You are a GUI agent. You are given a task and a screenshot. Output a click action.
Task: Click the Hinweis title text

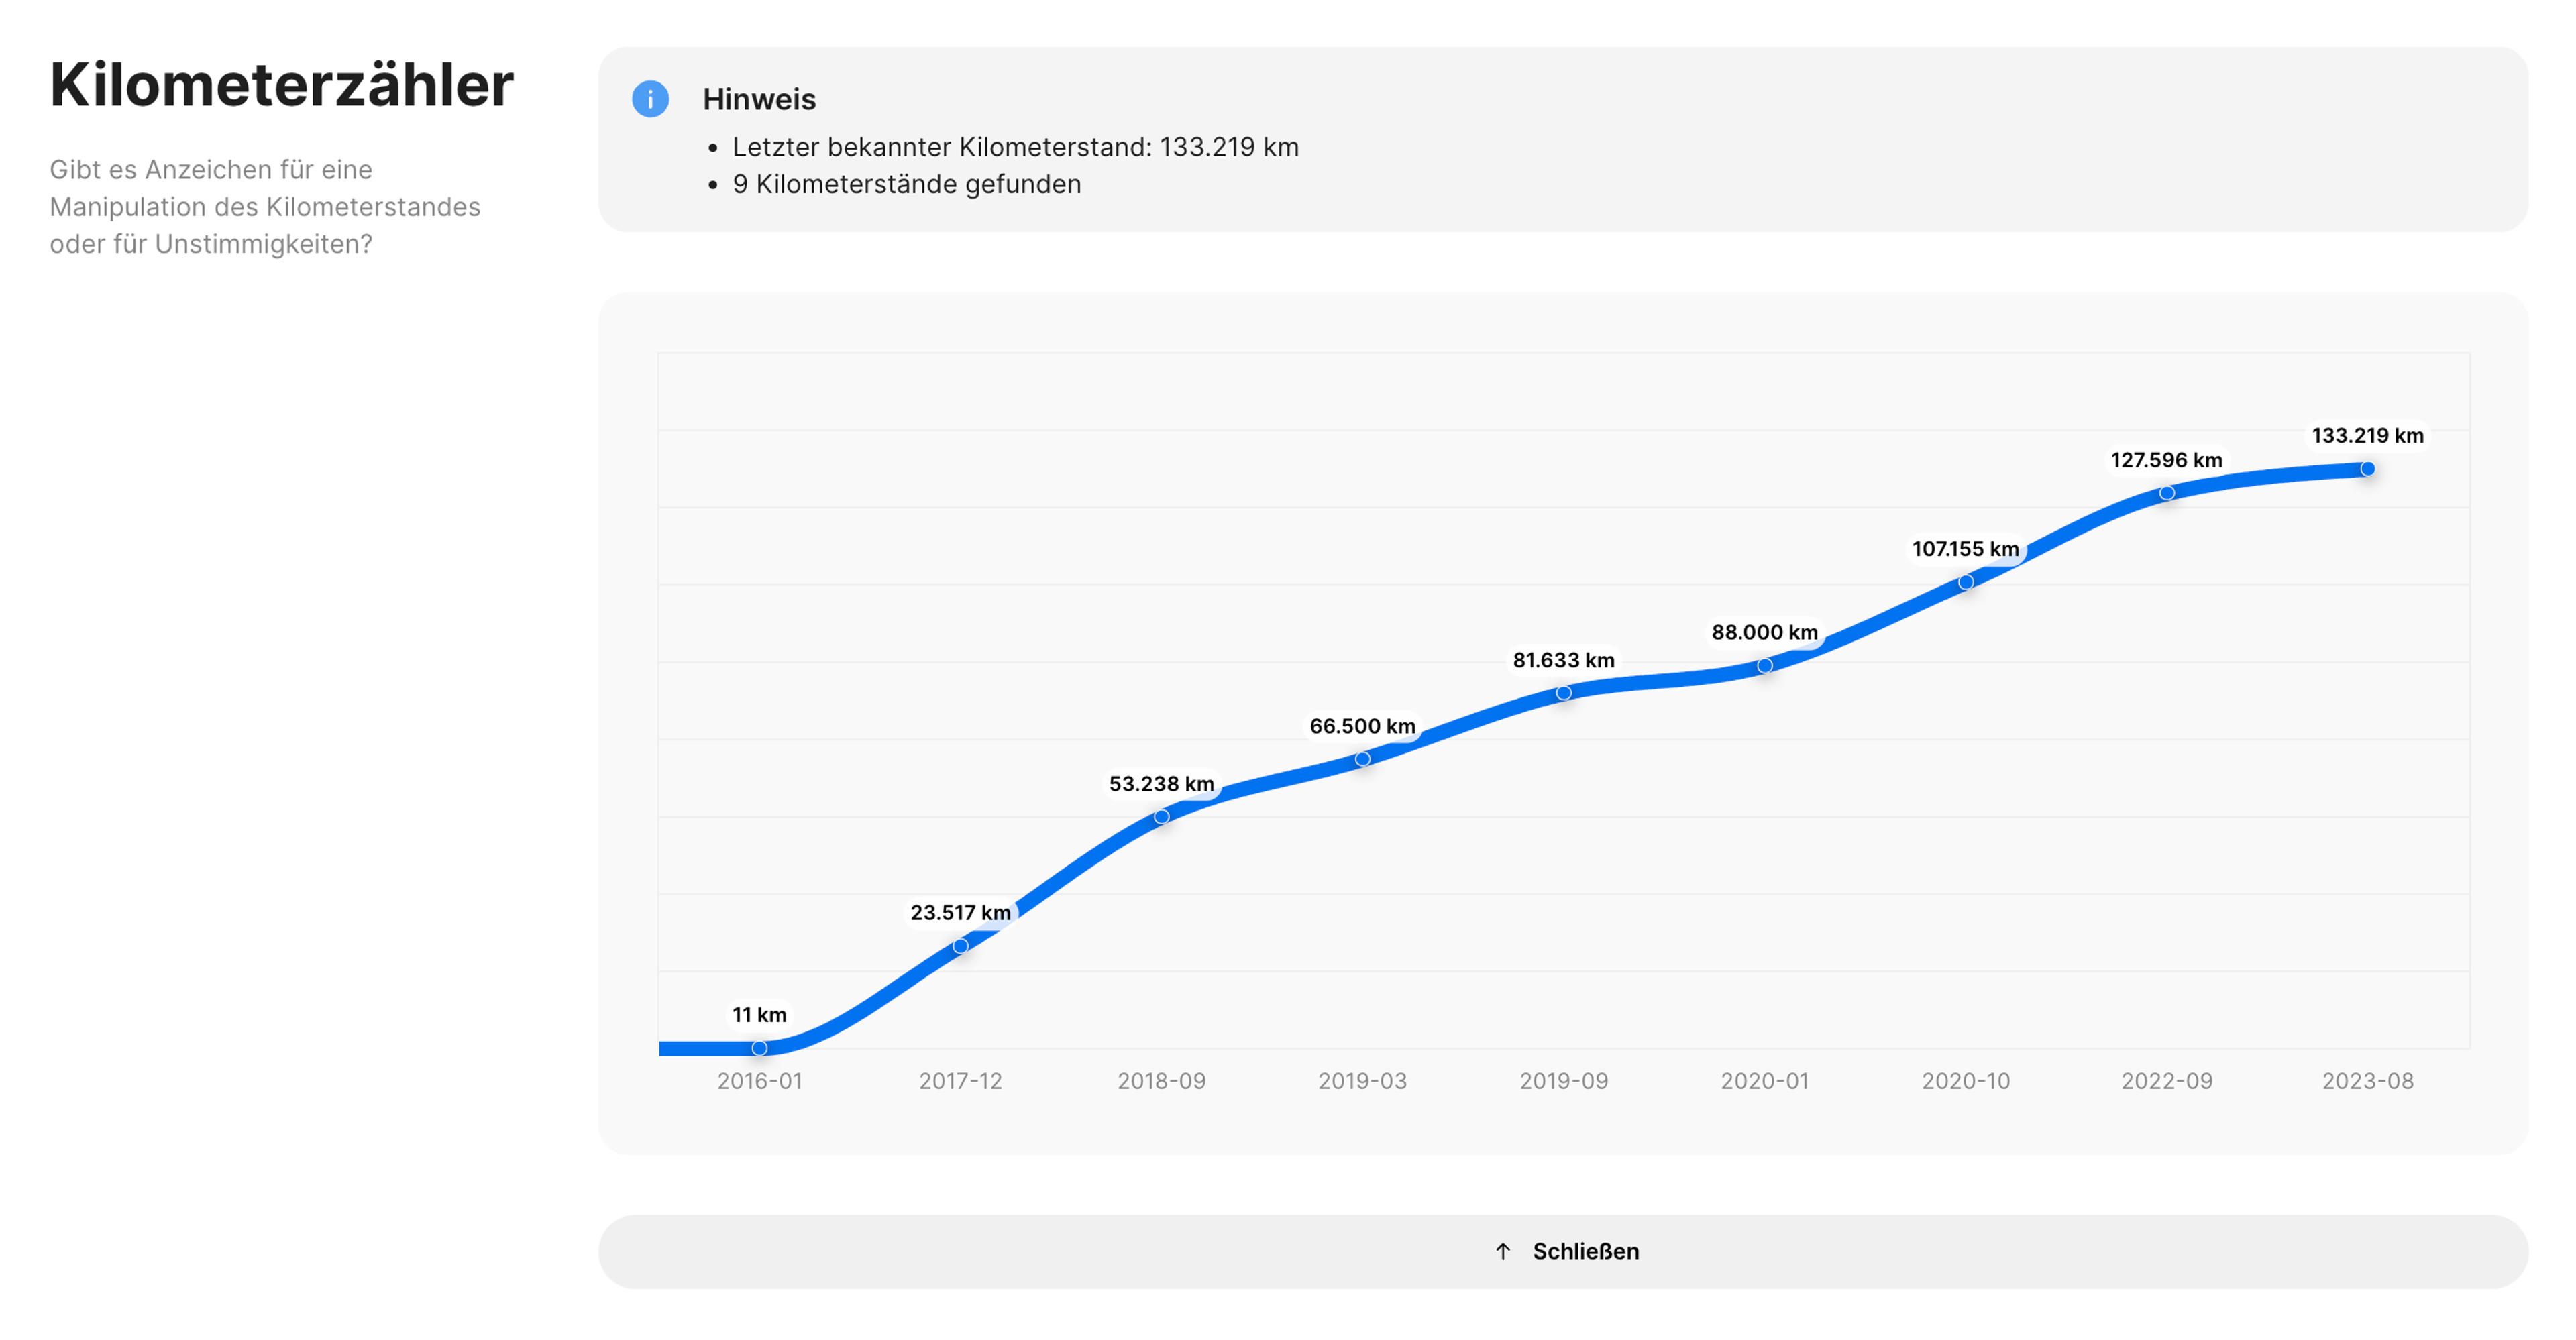coord(759,99)
